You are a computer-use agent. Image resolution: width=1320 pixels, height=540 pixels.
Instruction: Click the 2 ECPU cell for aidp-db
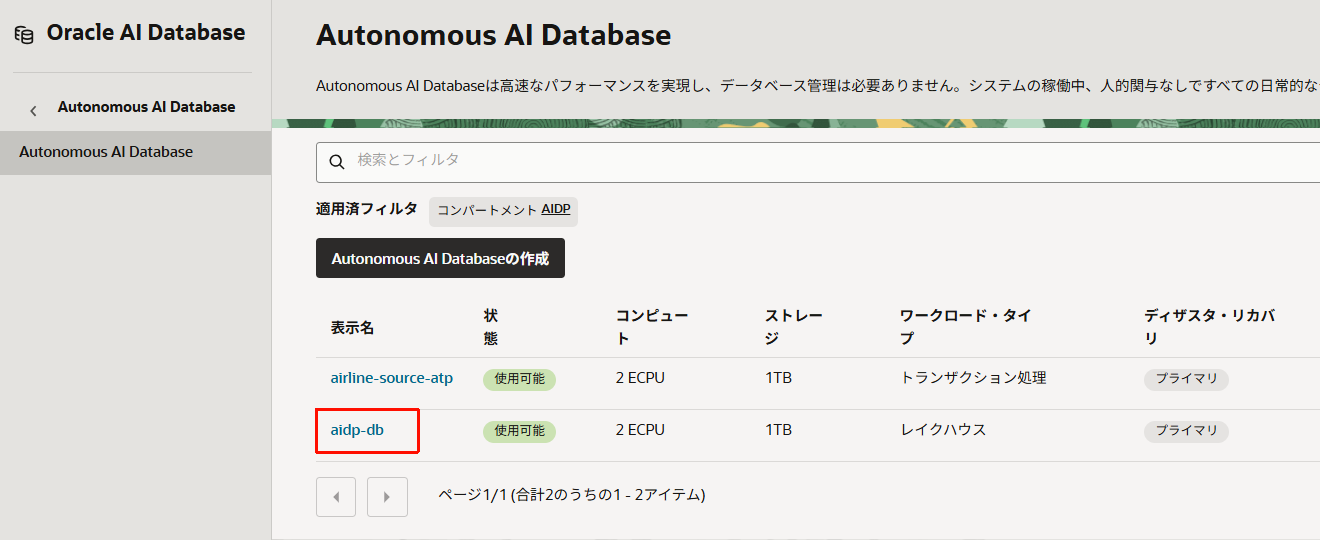640,430
